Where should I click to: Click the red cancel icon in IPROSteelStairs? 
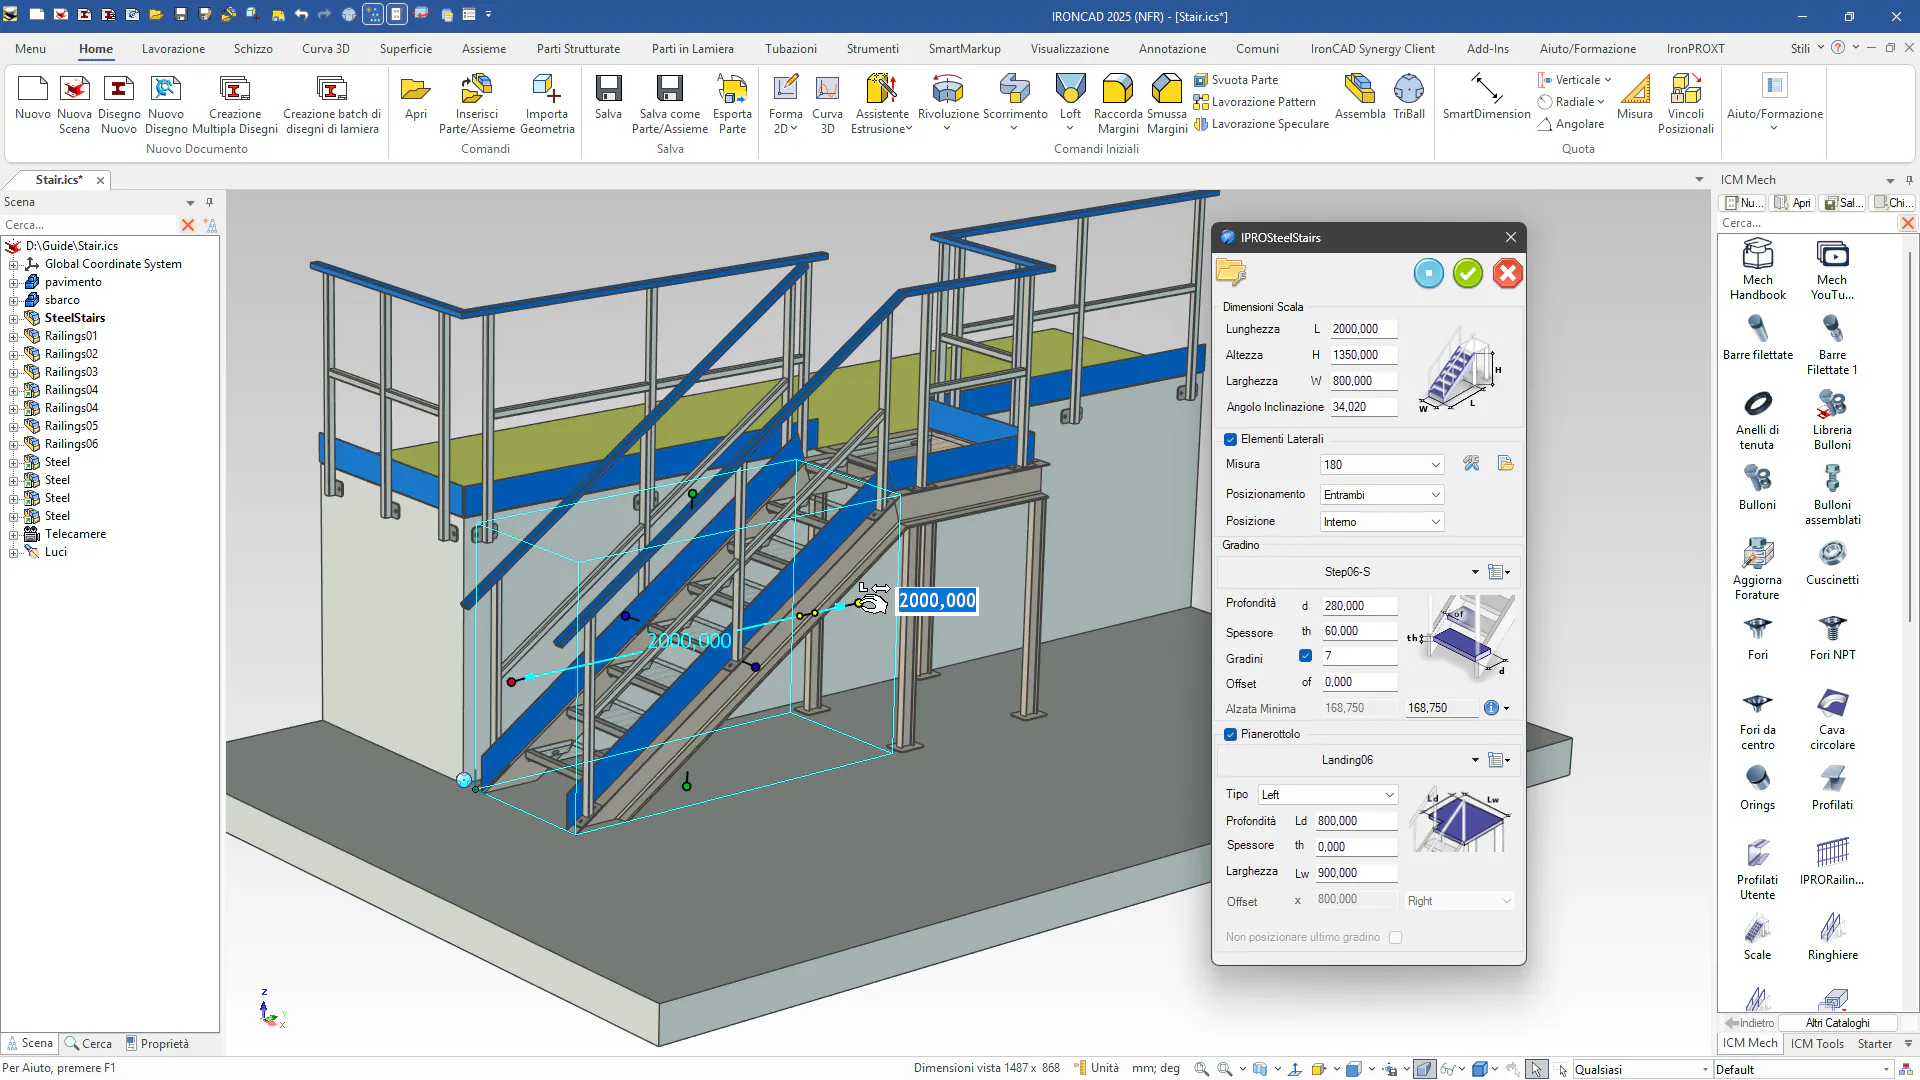click(1507, 273)
